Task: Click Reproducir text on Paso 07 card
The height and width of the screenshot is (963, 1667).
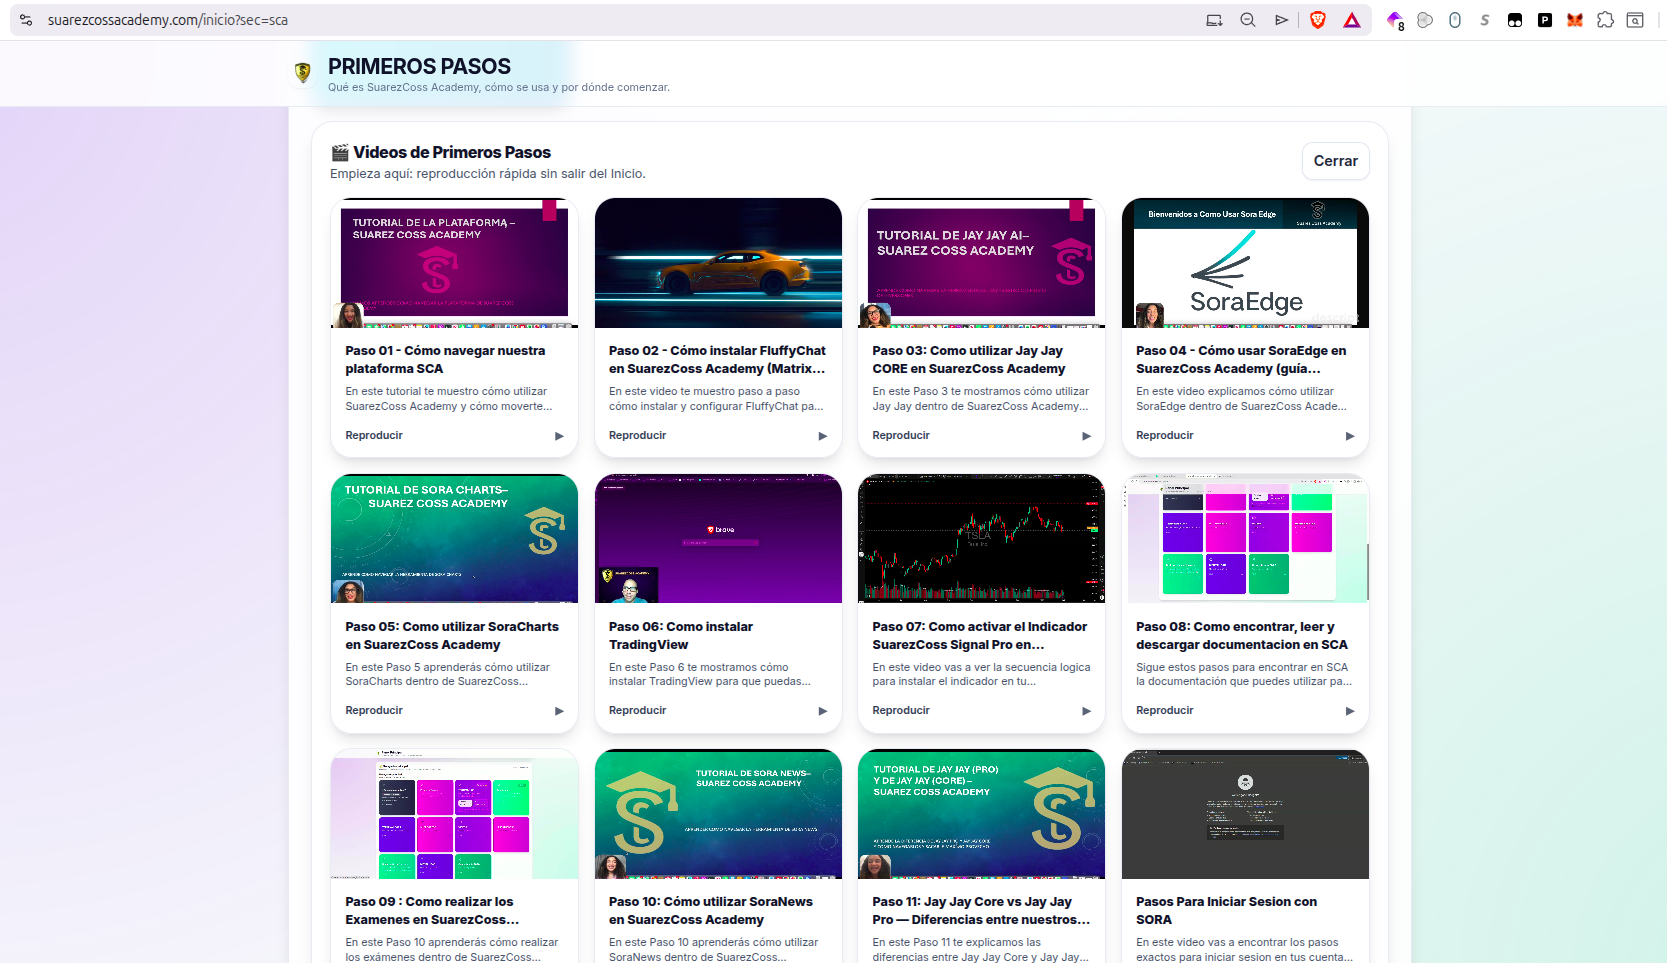Action: (x=900, y=710)
